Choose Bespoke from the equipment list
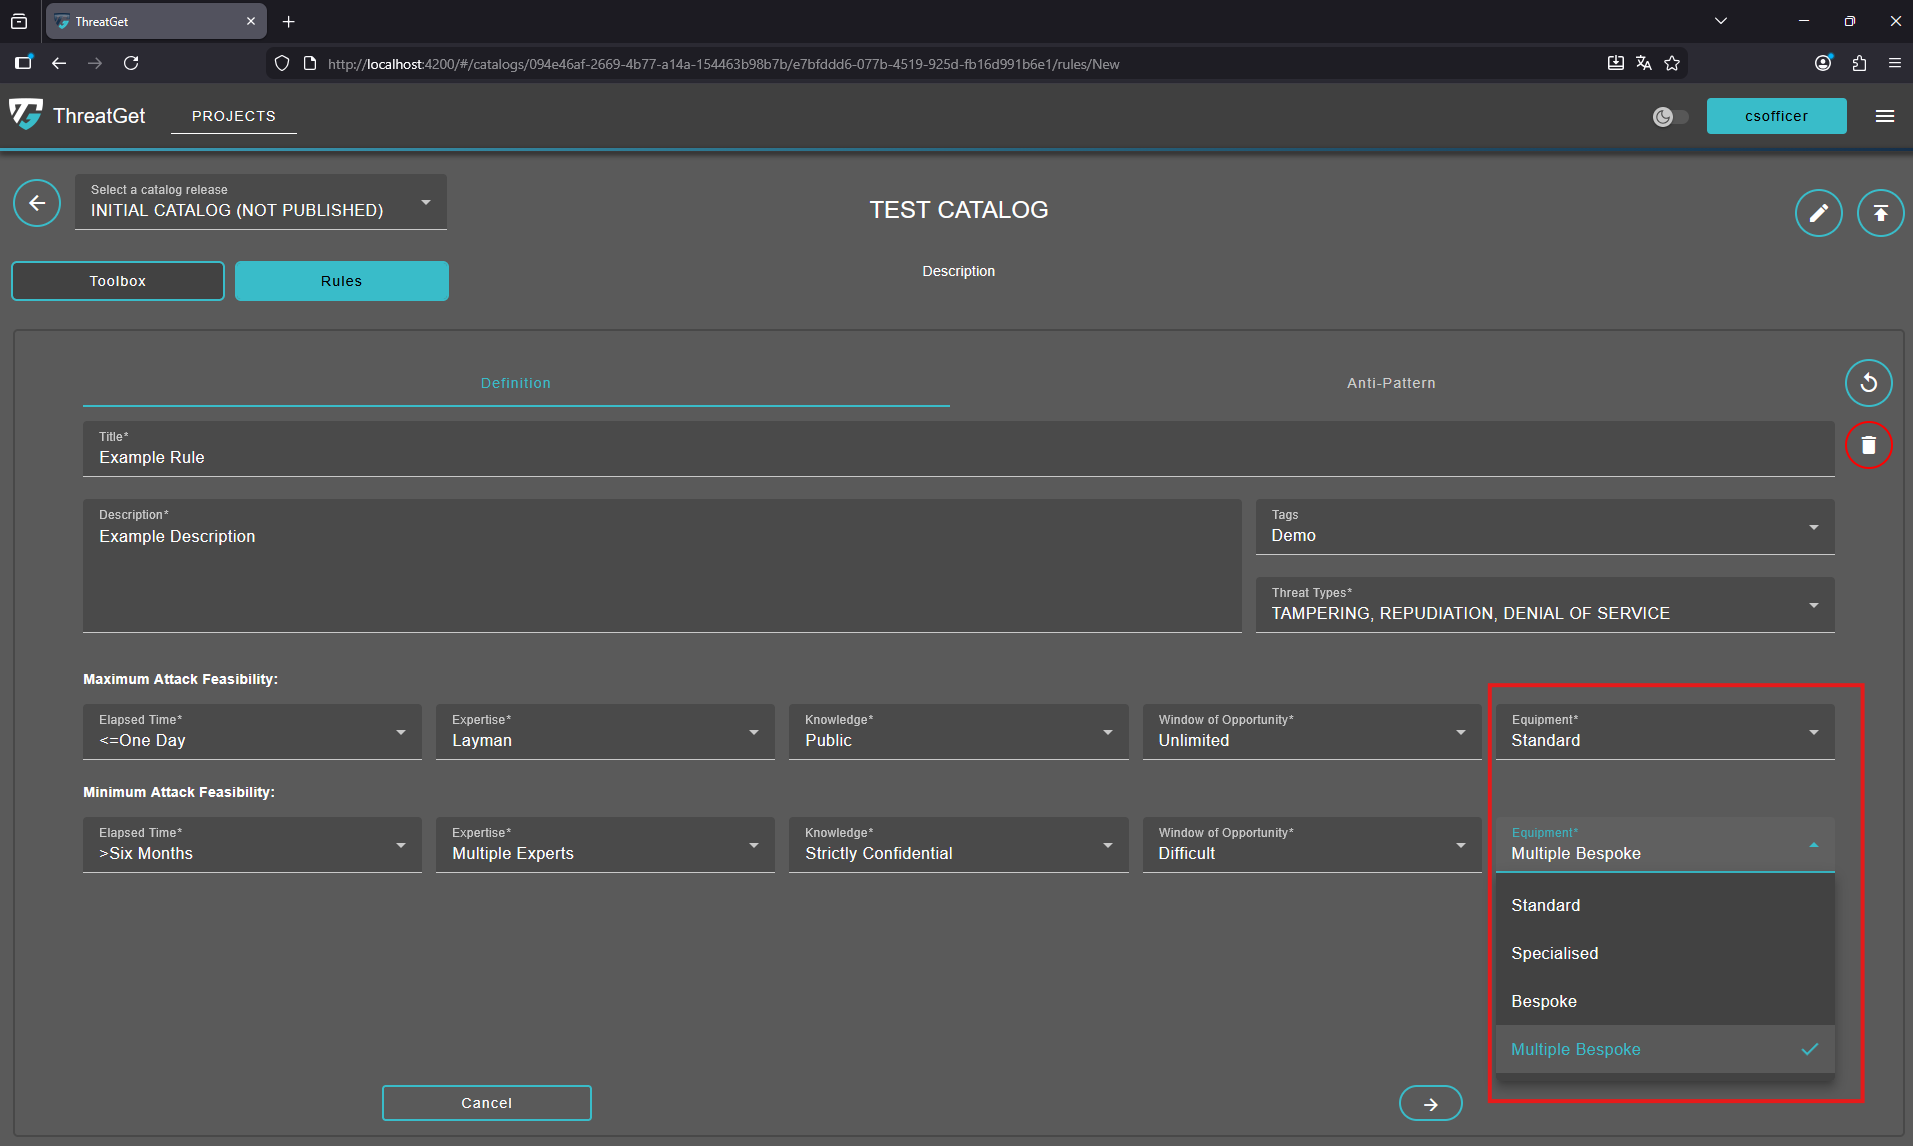This screenshot has width=1913, height=1146. 1544,1001
